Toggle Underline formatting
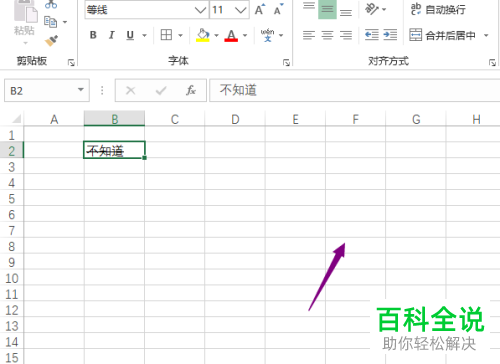The width and height of the screenshot is (500, 364). tap(130, 35)
